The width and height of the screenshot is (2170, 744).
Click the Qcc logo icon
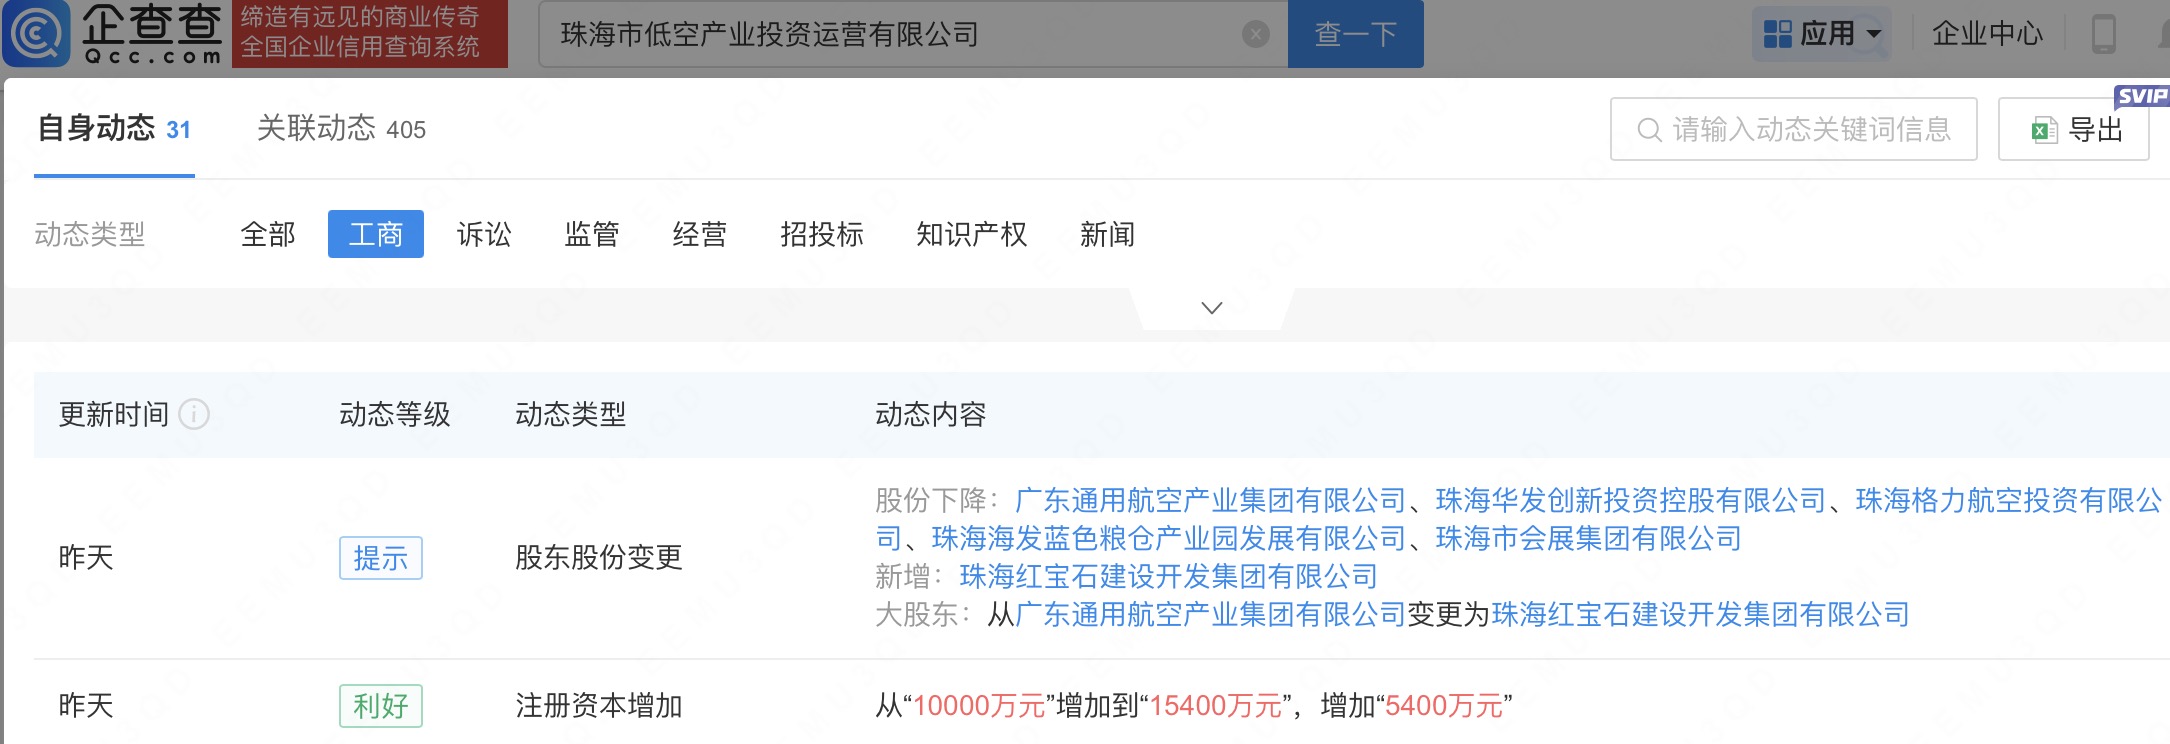pyautogui.click(x=37, y=34)
